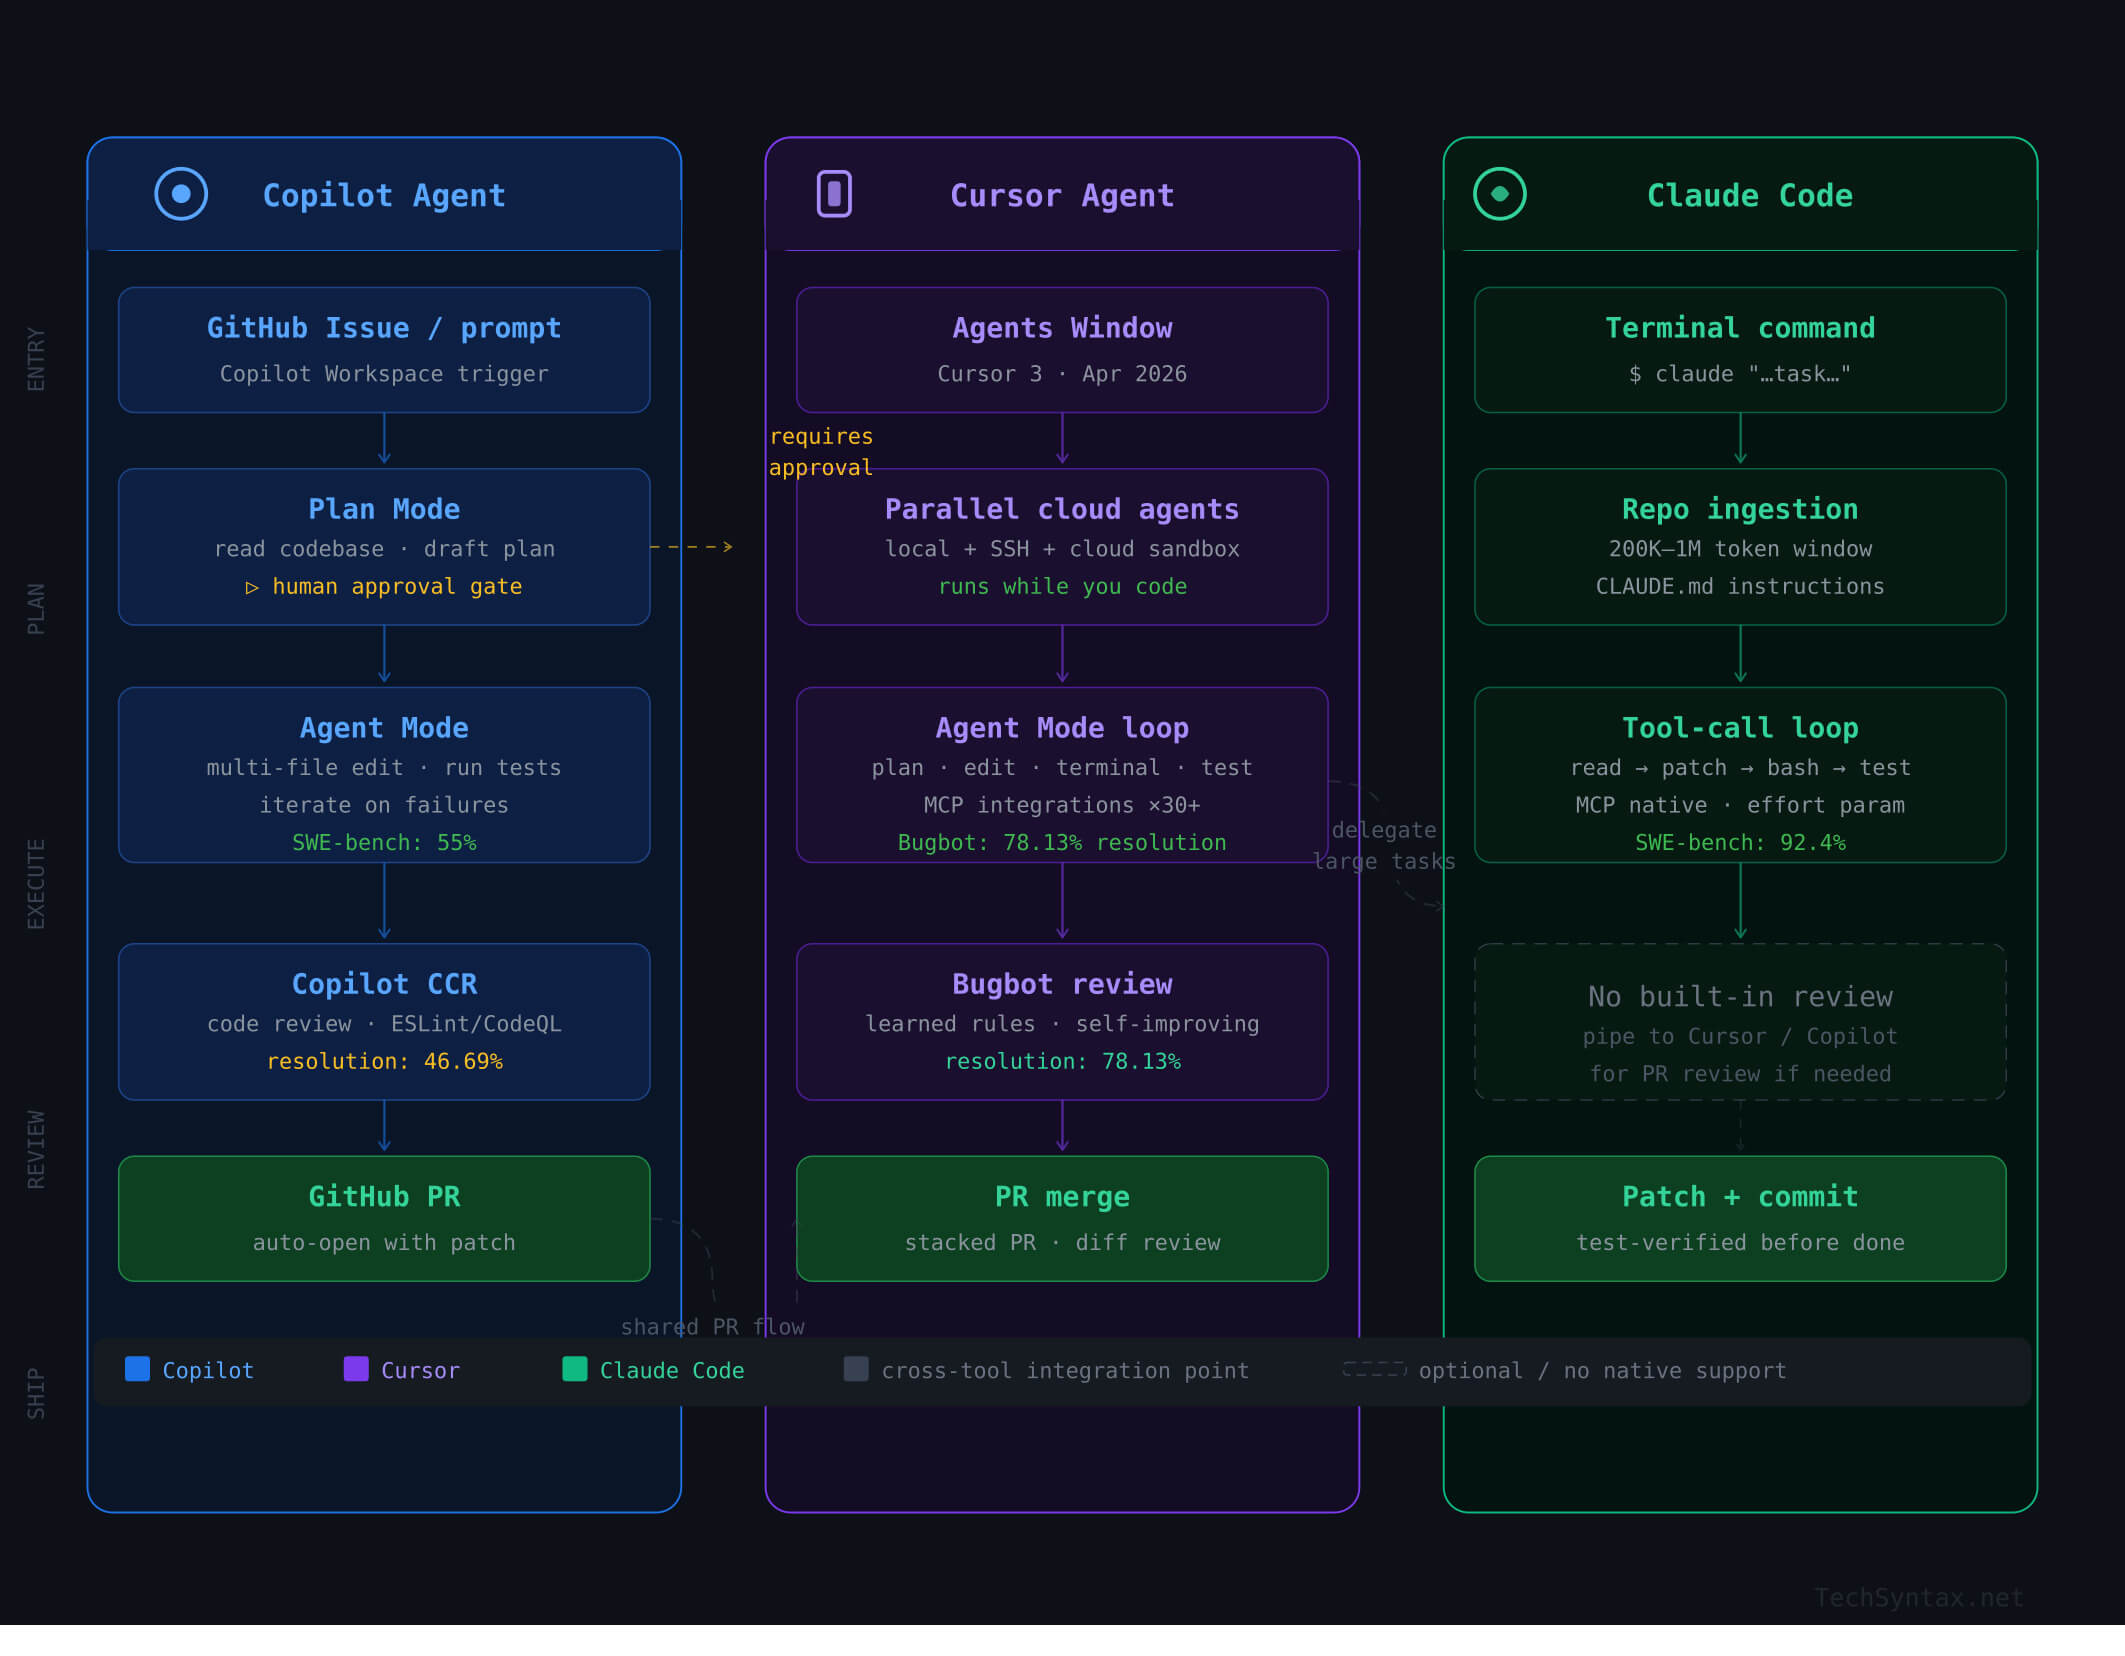Click the purple Cursor legend swatch
The width and height of the screenshot is (2125, 1656).
point(356,1369)
